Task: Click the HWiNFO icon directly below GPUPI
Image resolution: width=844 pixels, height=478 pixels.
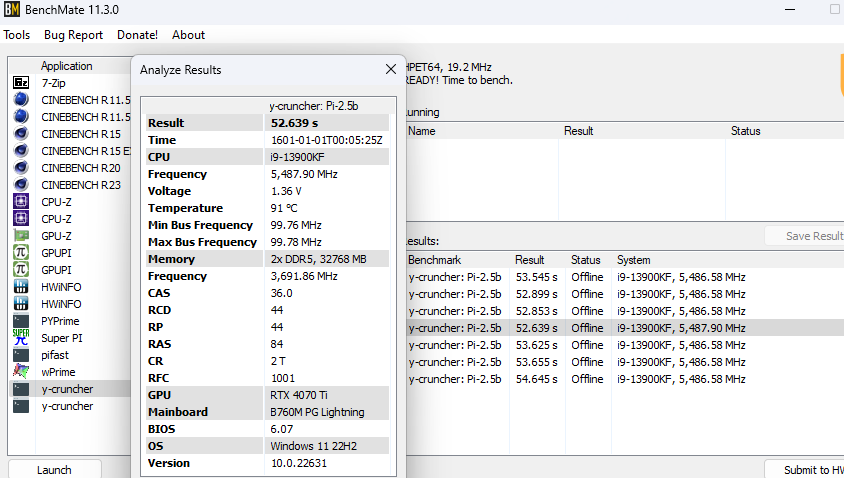Action: 21,287
